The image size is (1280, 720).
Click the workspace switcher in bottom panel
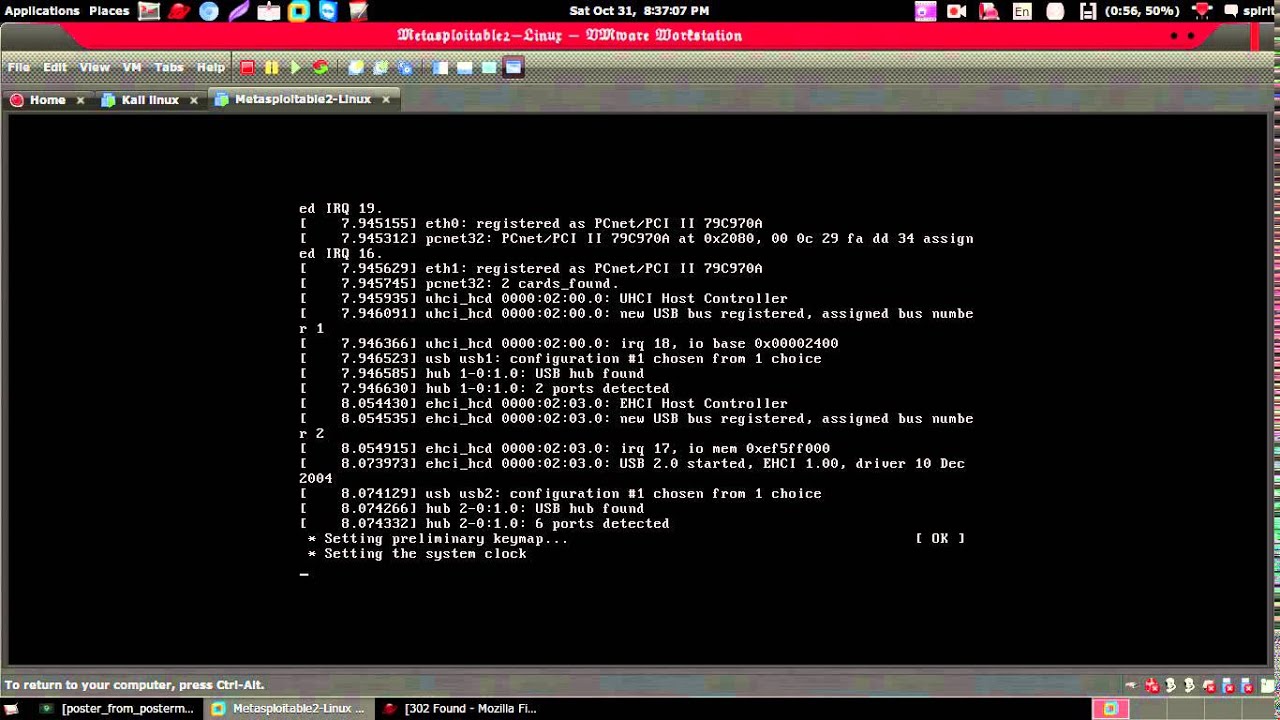(1111, 708)
